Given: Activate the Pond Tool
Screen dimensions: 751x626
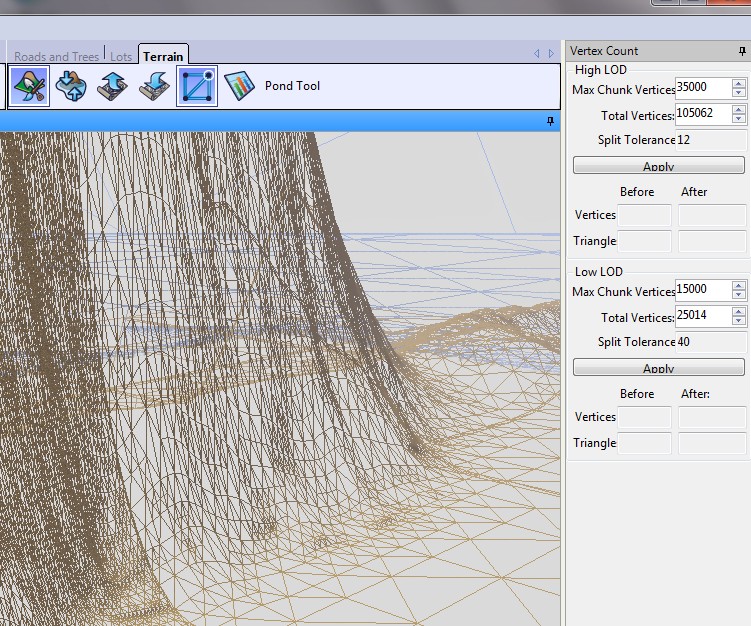Looking at the screenshot, I should (292, 86).
